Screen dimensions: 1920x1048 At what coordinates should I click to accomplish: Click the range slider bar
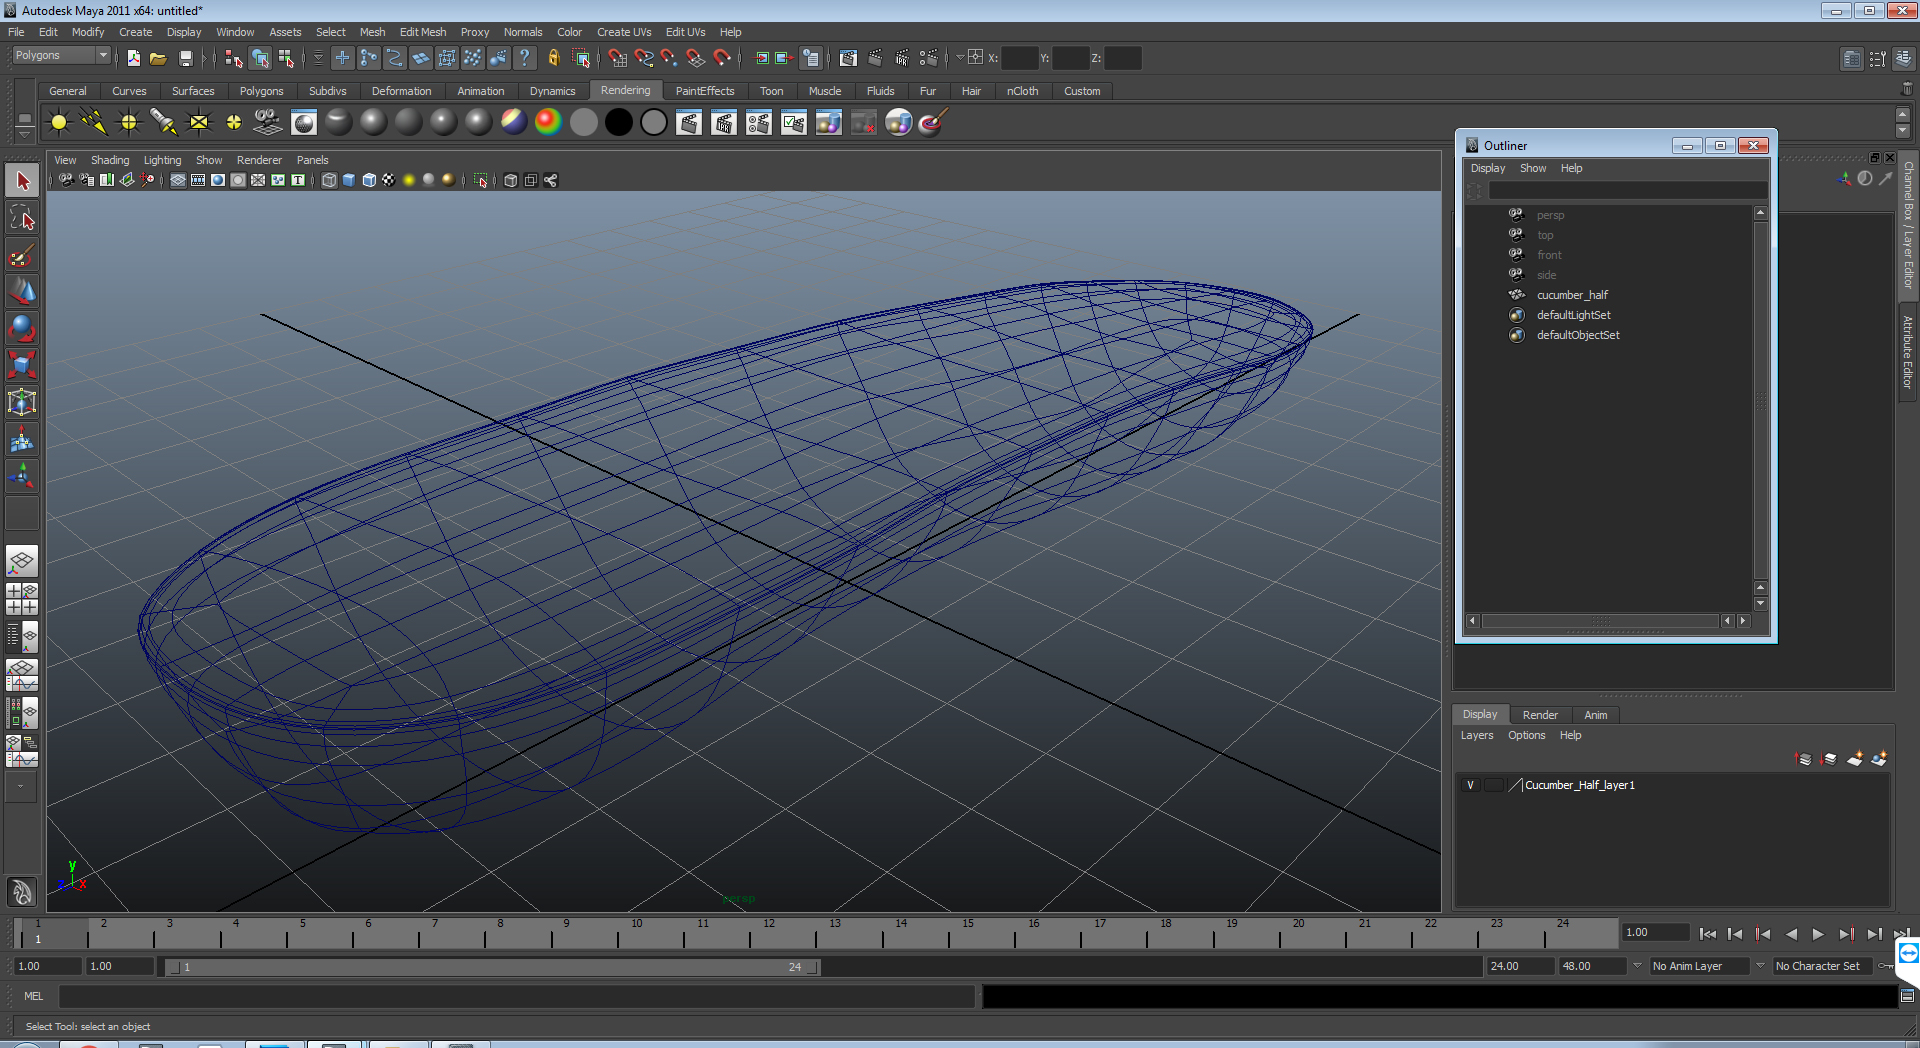tap(492, 967)
